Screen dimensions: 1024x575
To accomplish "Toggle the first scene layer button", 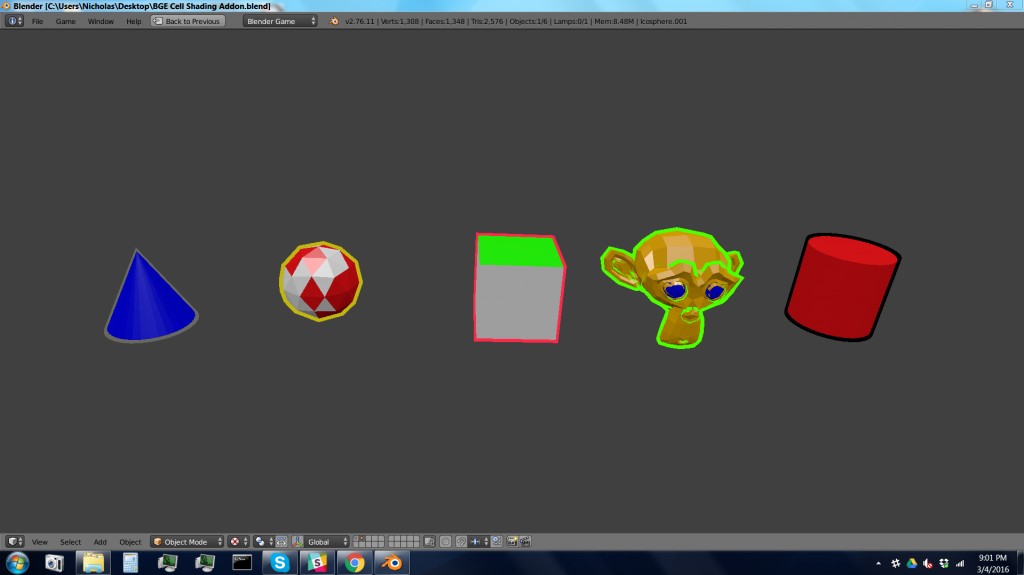I will tap(357, 539).
